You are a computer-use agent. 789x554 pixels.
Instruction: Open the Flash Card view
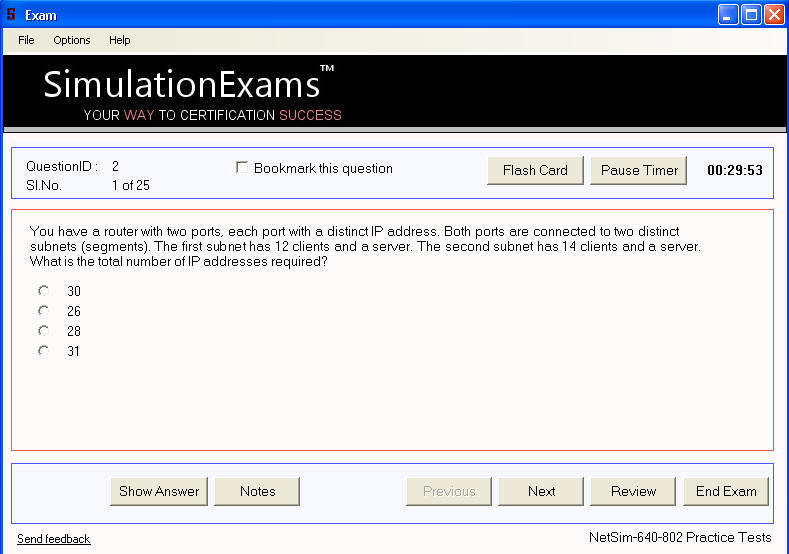535,170
